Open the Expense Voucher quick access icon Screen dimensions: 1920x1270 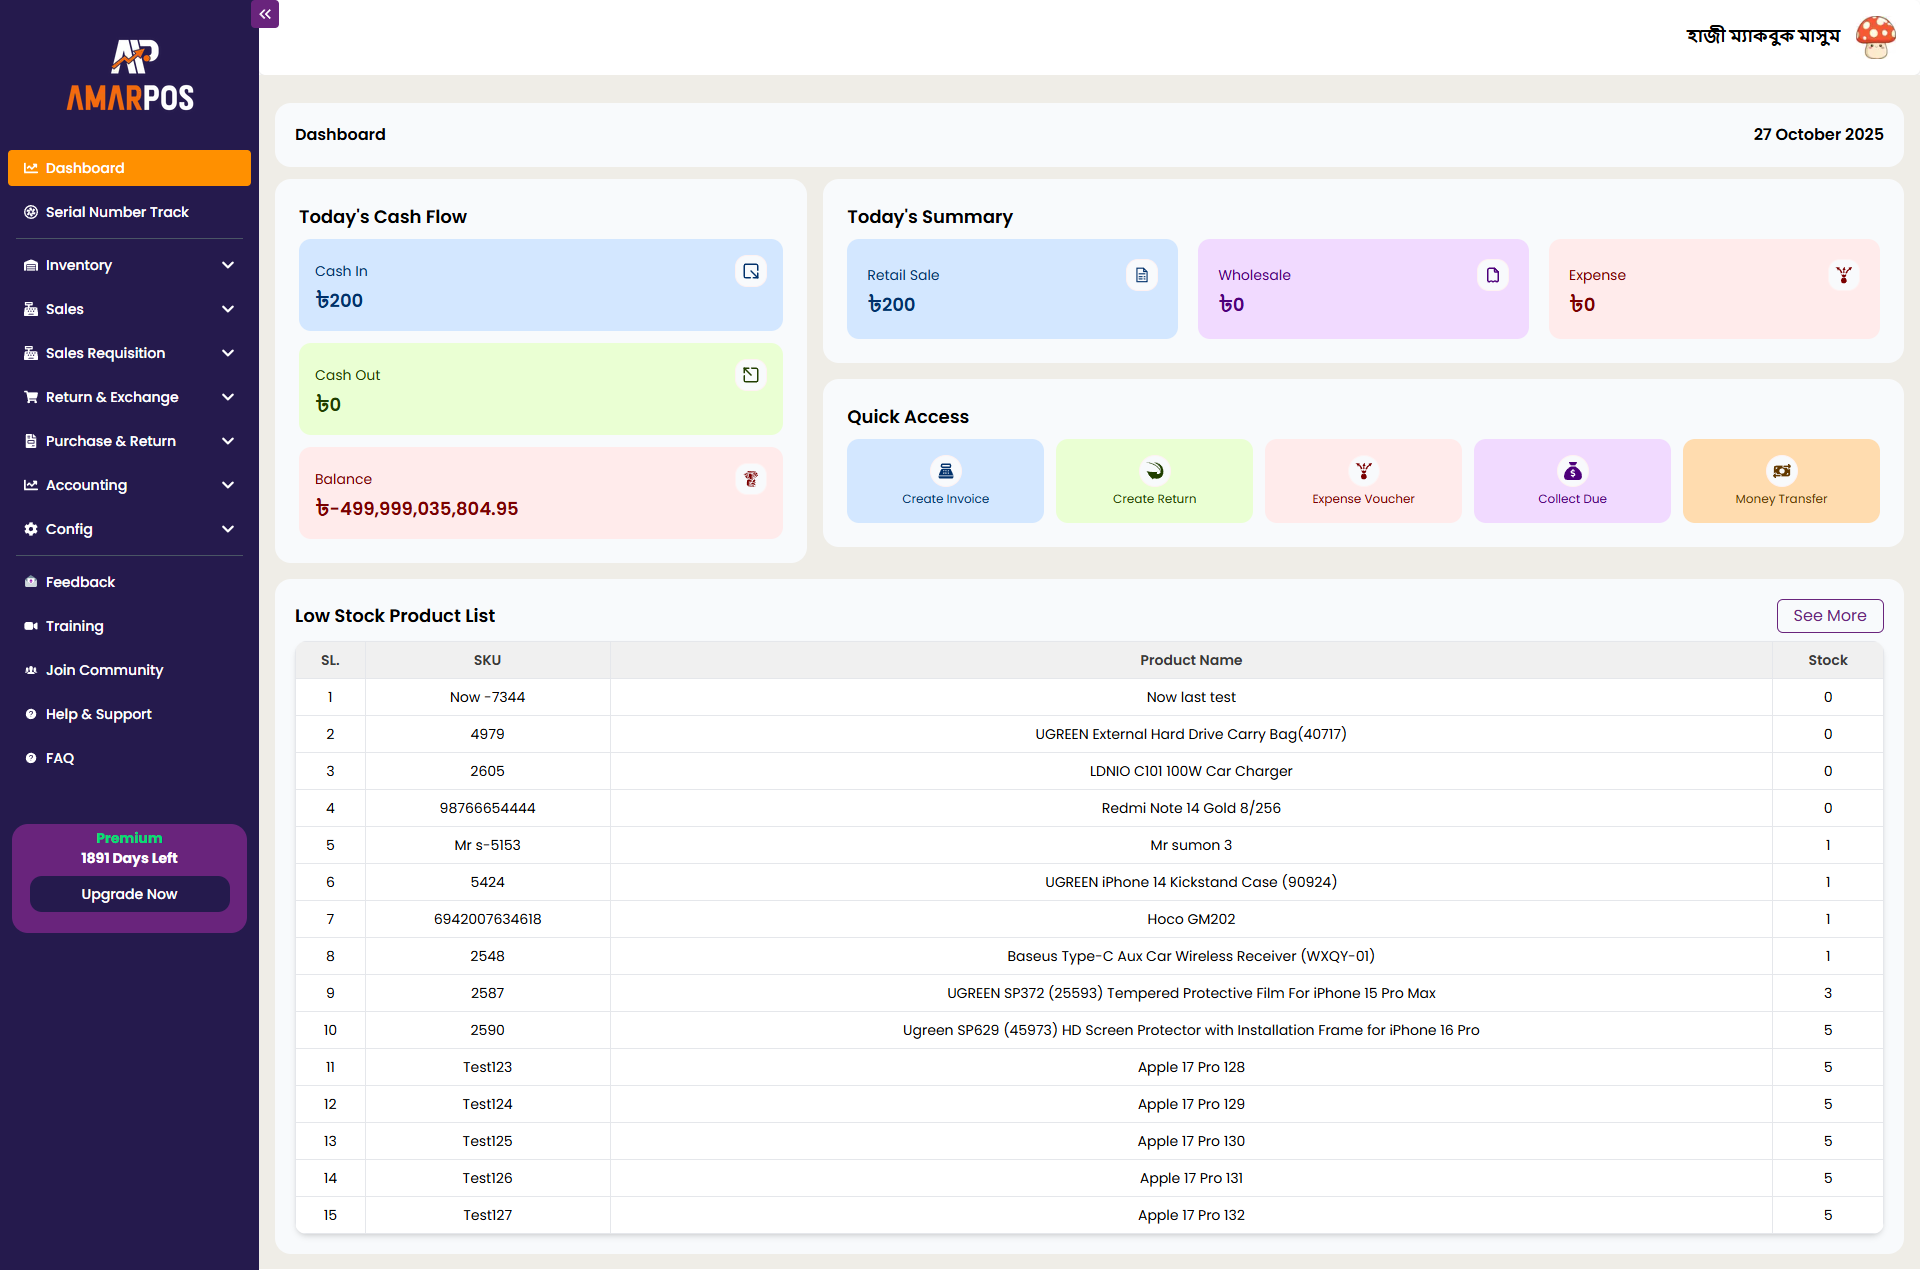point(1362,471)
